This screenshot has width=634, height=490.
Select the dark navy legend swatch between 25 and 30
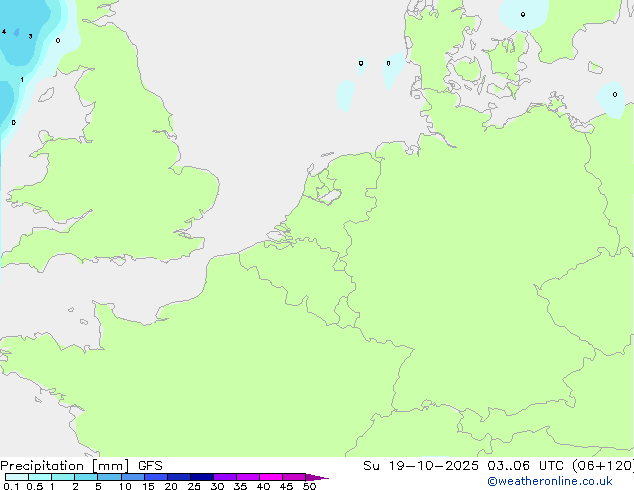[x=202, y=477]
